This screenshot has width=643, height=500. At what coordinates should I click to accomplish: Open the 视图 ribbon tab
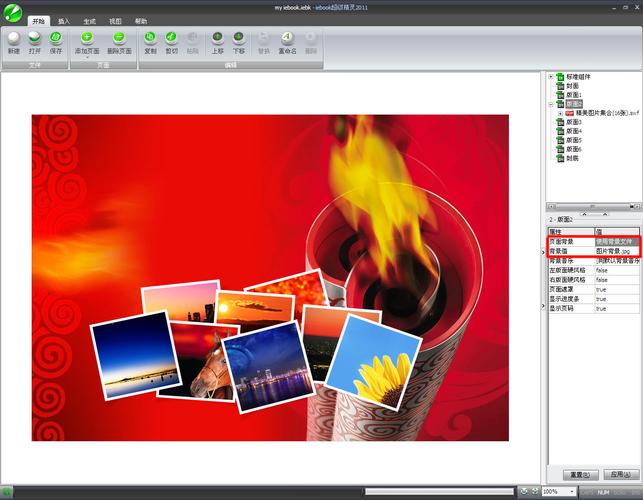(x=115, y=20)
